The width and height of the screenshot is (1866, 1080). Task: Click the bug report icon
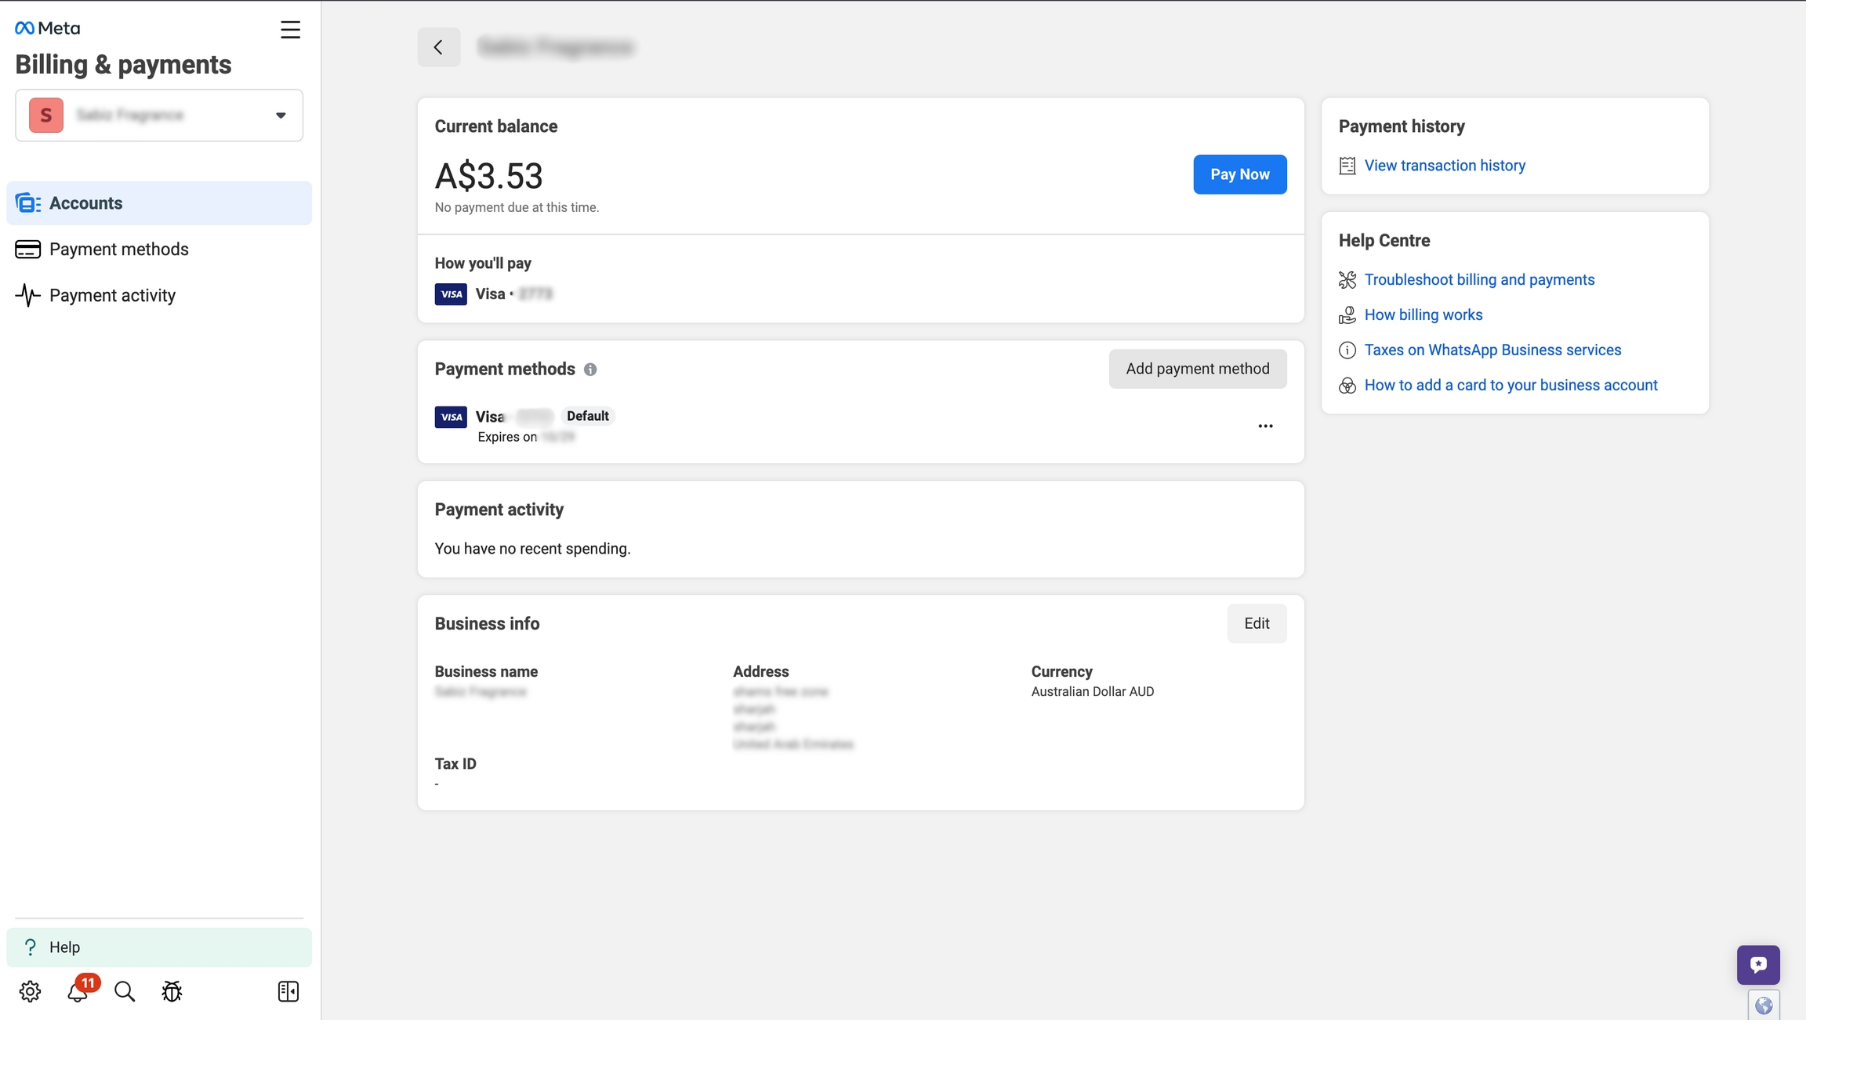click(172, 991)
